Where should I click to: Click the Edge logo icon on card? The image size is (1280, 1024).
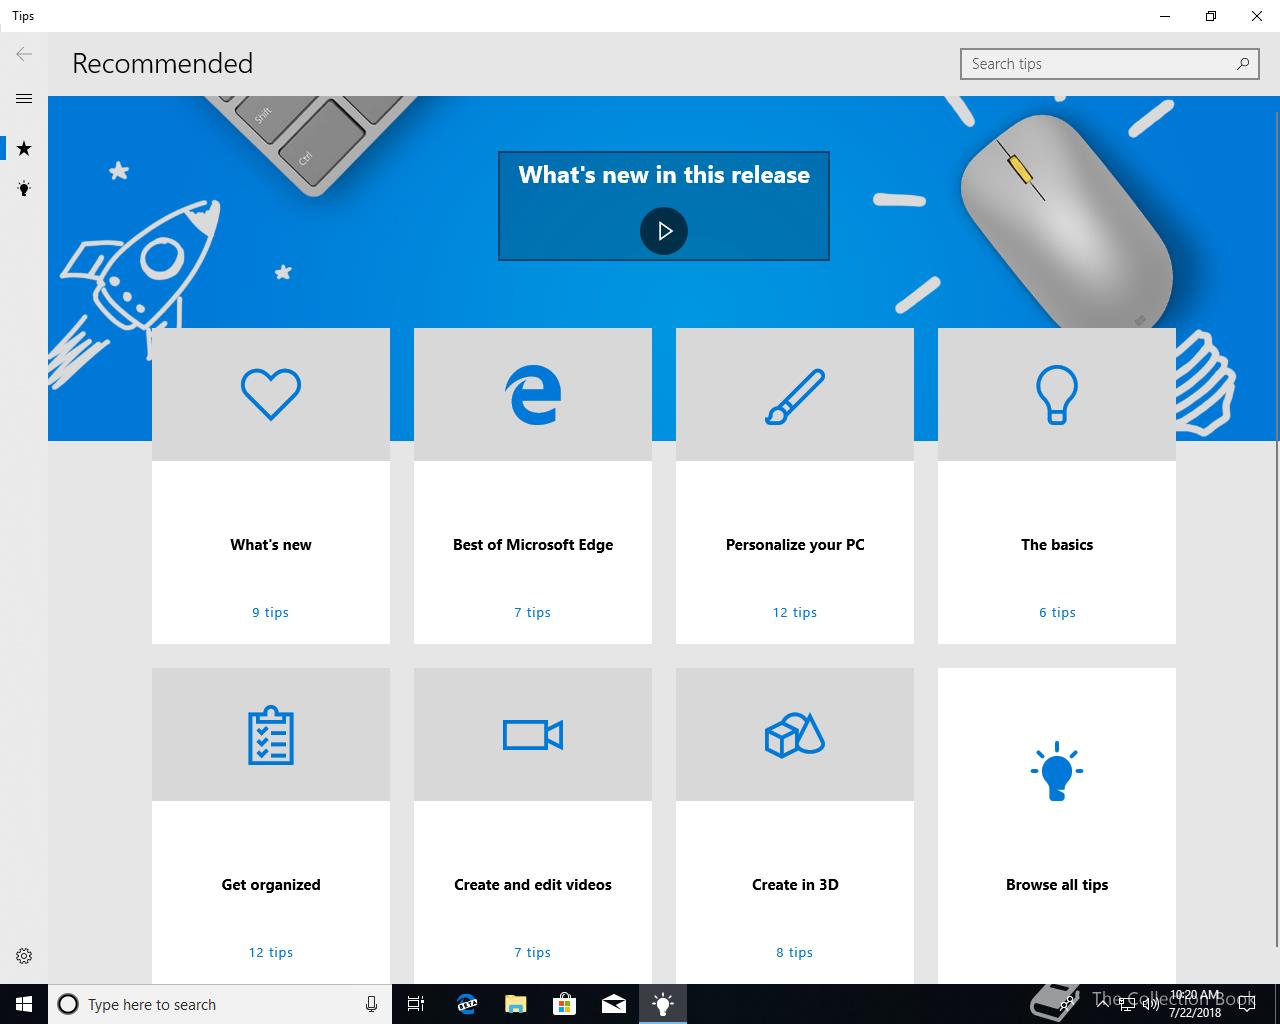[533, 394]
